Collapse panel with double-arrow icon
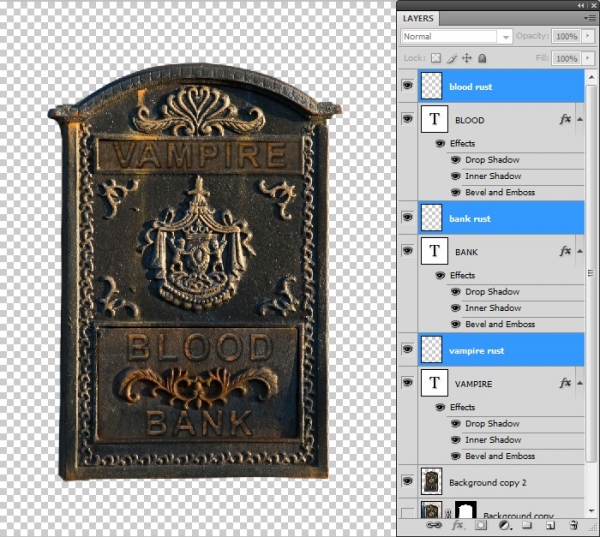The image size is (600, 537). pyautogui.click(x=580, y=5)
